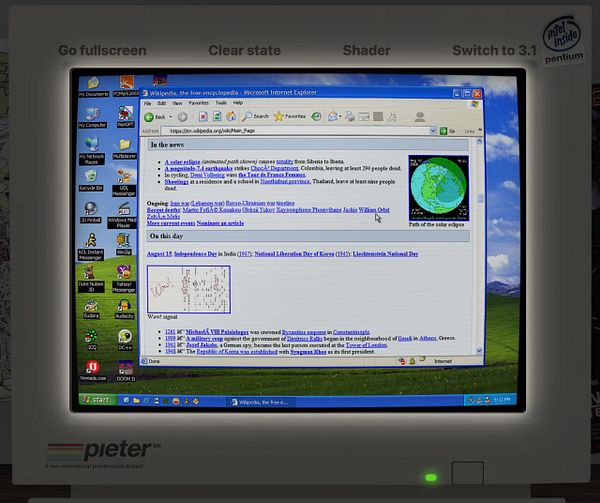Screen dimensions: 600x503
Task: Launch AOL Instant Messenger desktop icon
Action: (x=91, y=247)
